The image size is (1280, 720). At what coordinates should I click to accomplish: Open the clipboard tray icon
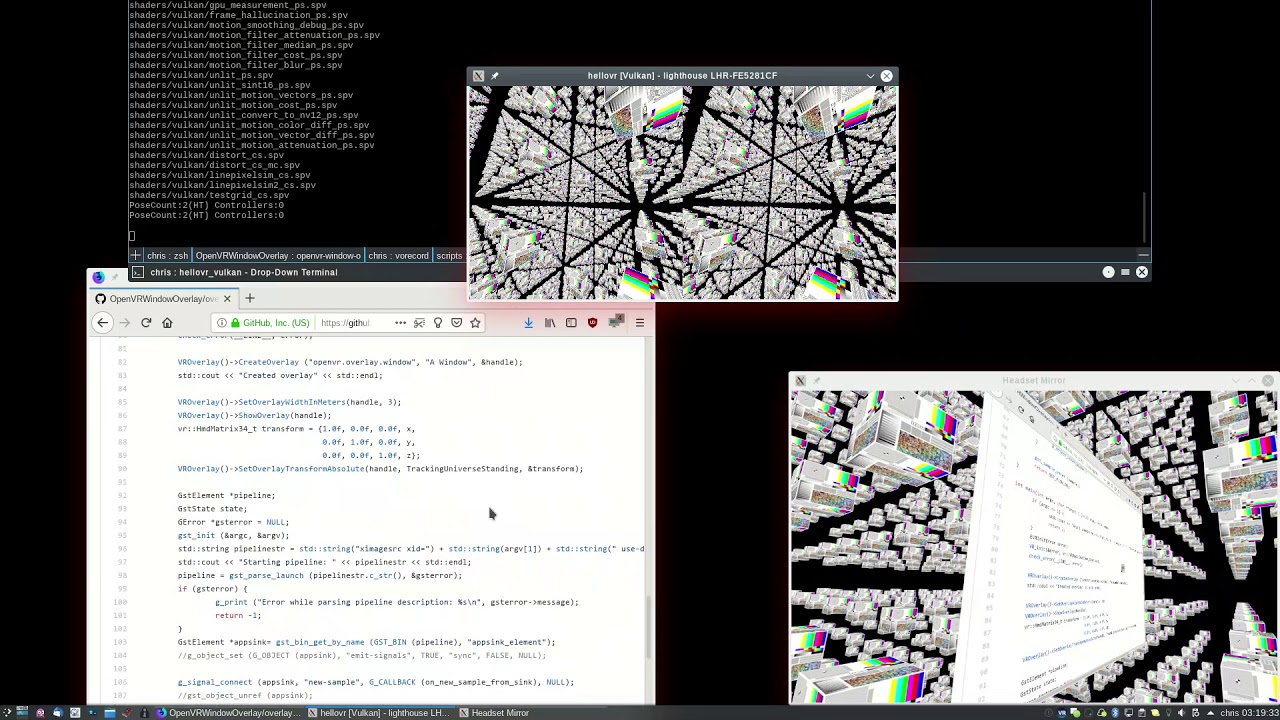pyautogui.click(x=1142, y=712)
